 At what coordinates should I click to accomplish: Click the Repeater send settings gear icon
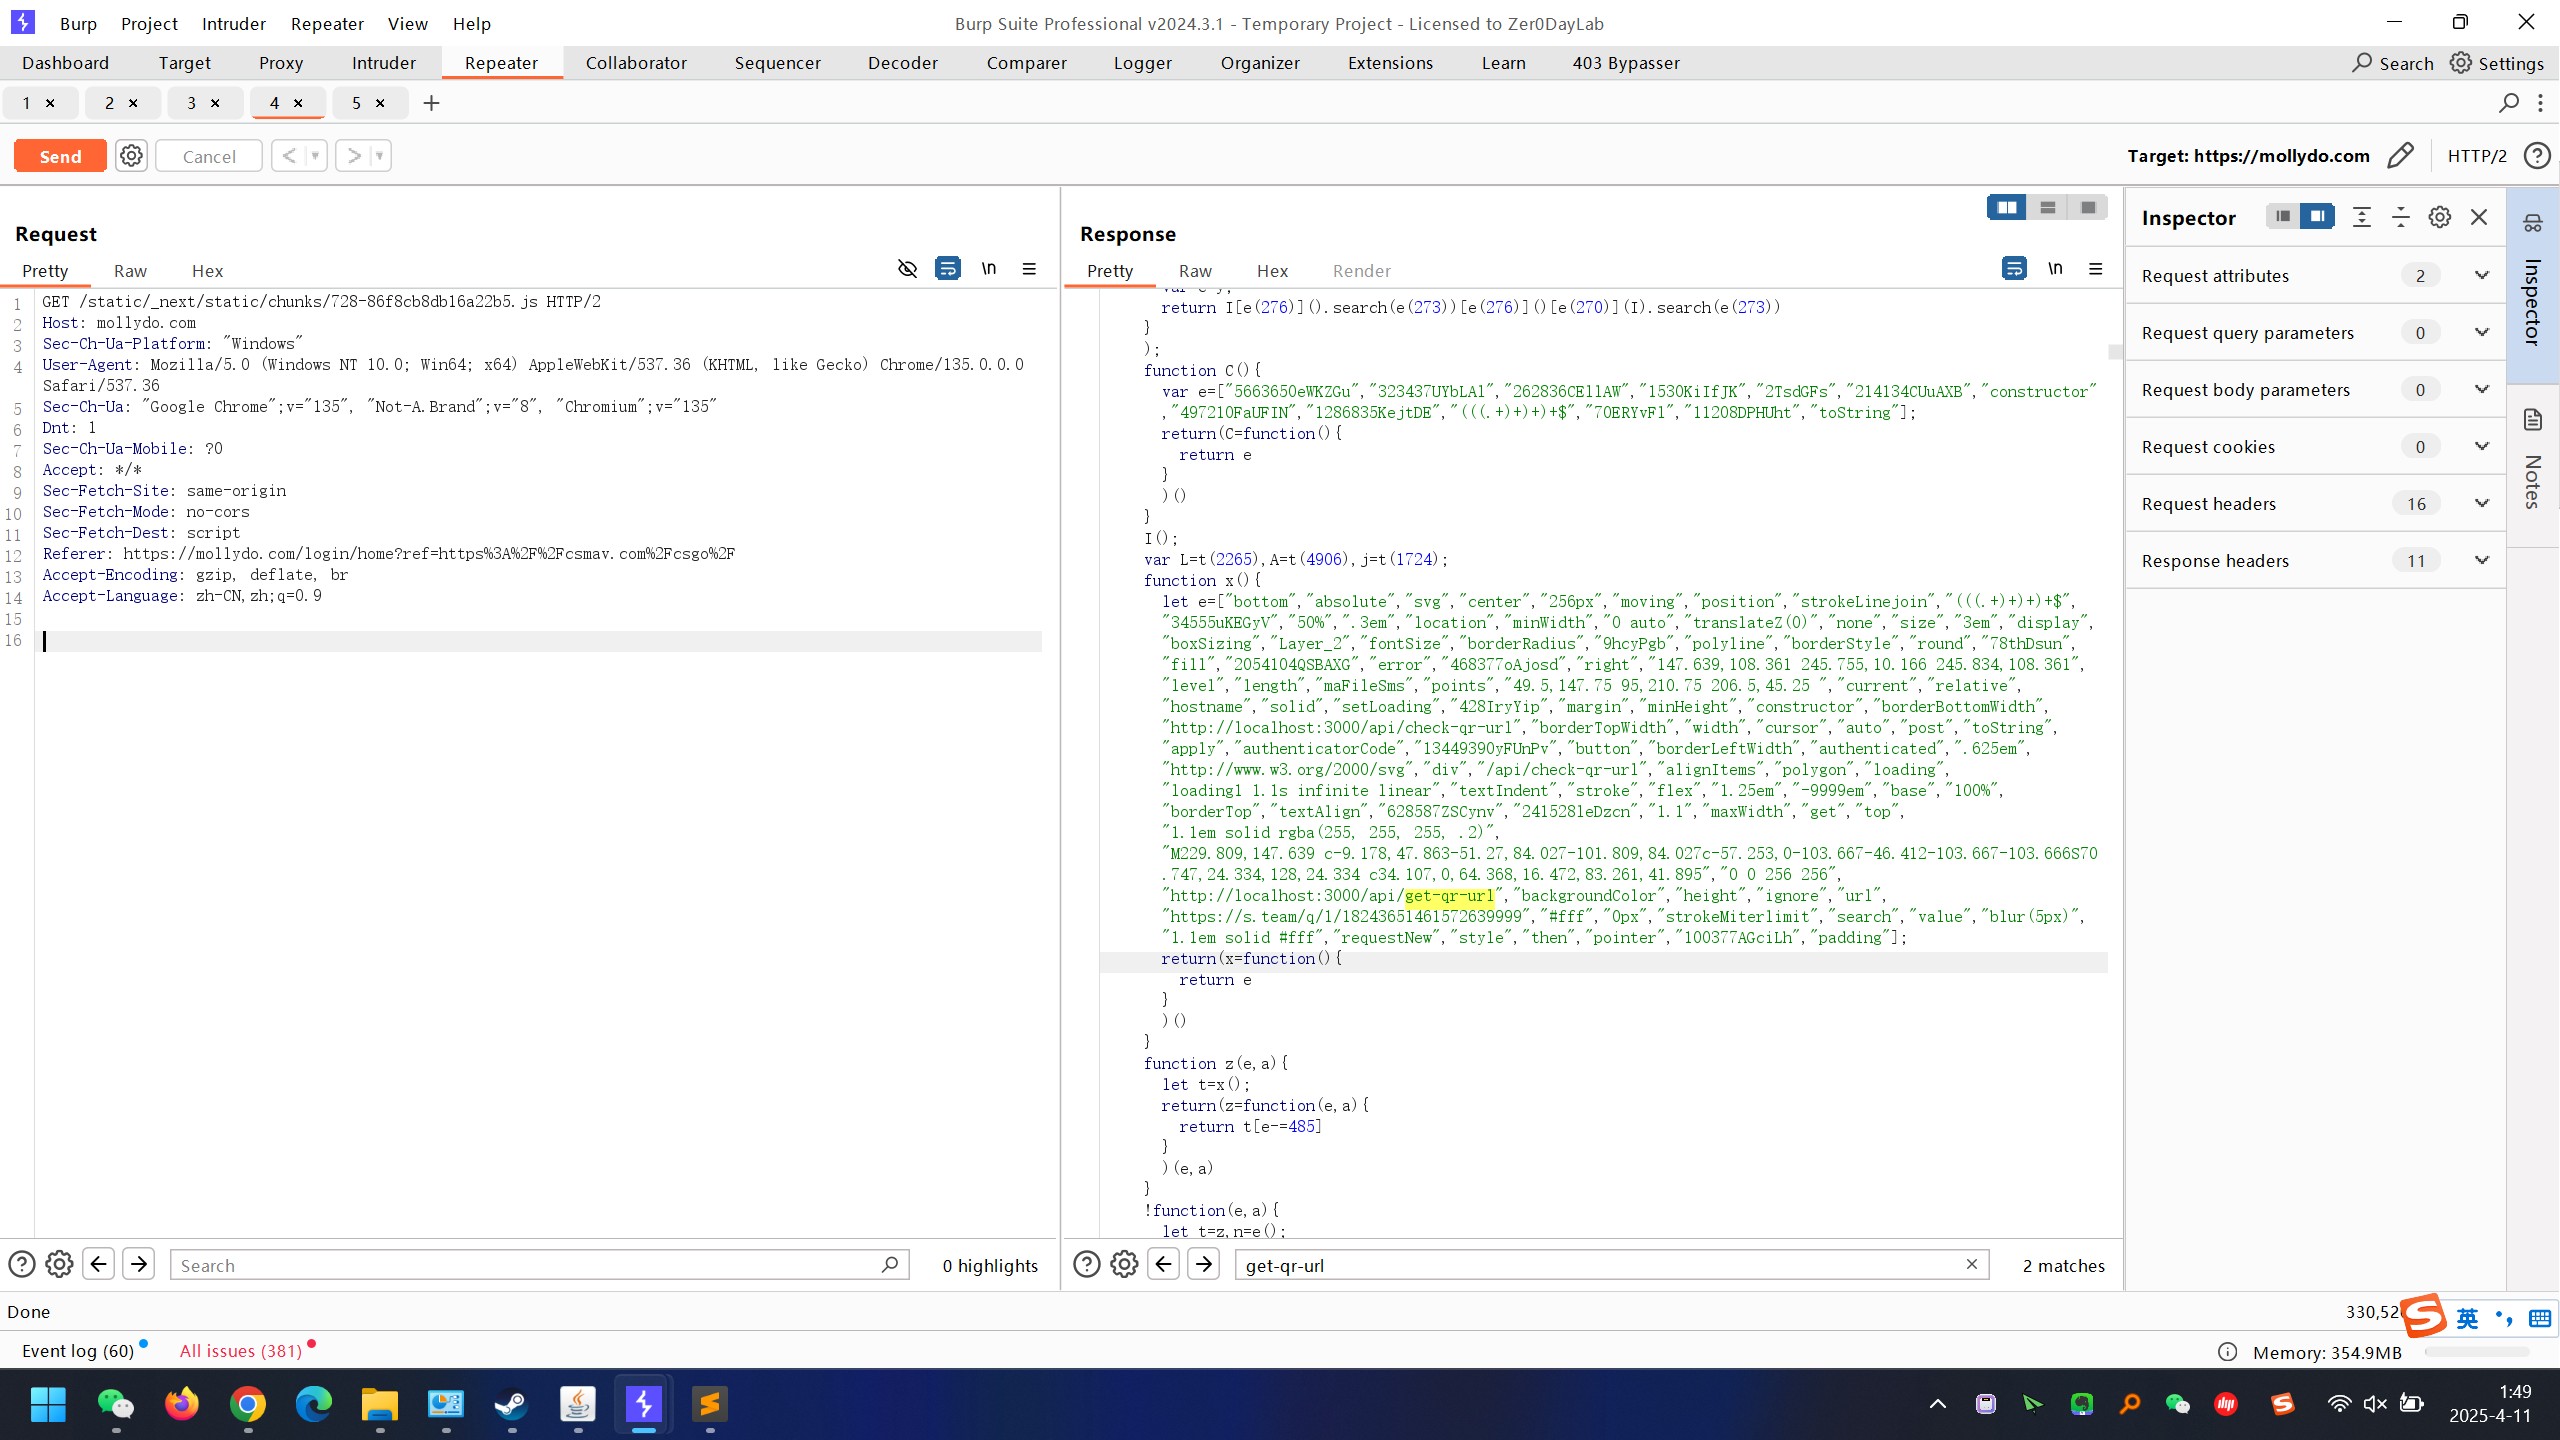click(131, 156)
